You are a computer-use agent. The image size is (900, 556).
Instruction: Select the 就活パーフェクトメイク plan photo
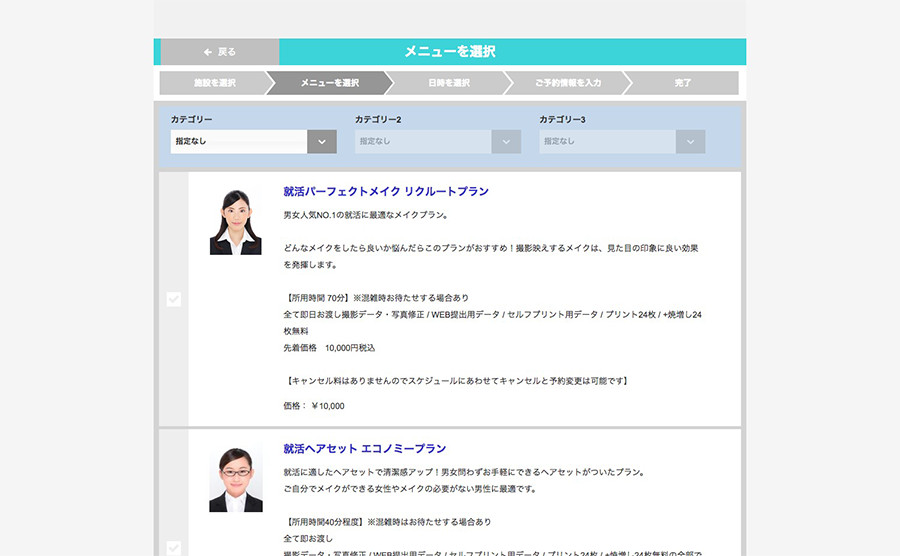point(235,222)
